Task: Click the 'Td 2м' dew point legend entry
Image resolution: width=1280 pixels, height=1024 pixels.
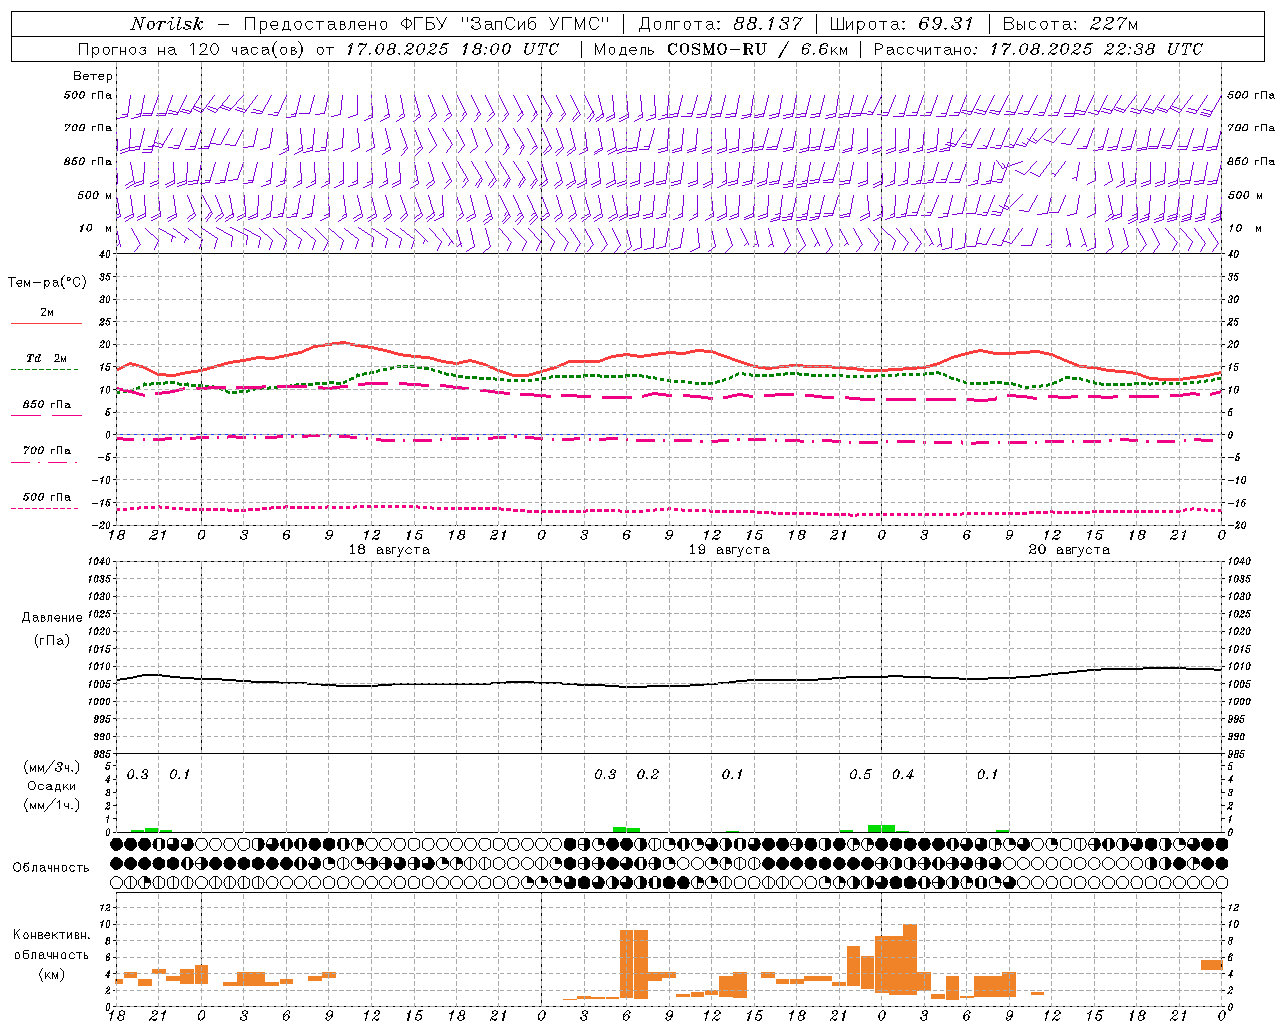Action: [47, 358]
